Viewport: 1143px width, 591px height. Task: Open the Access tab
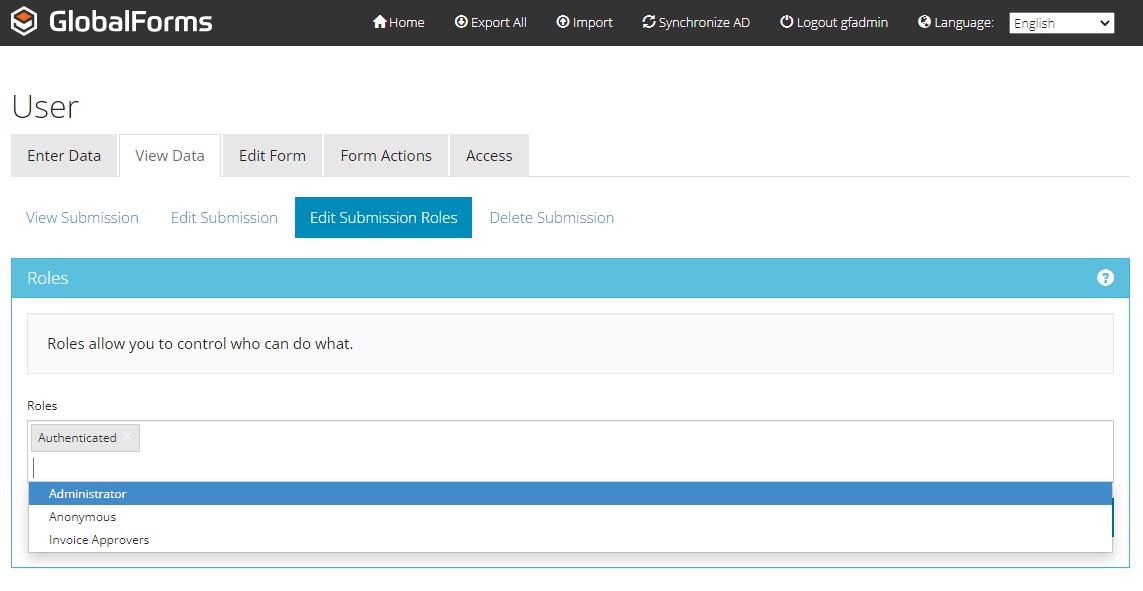tap(489, 156)
